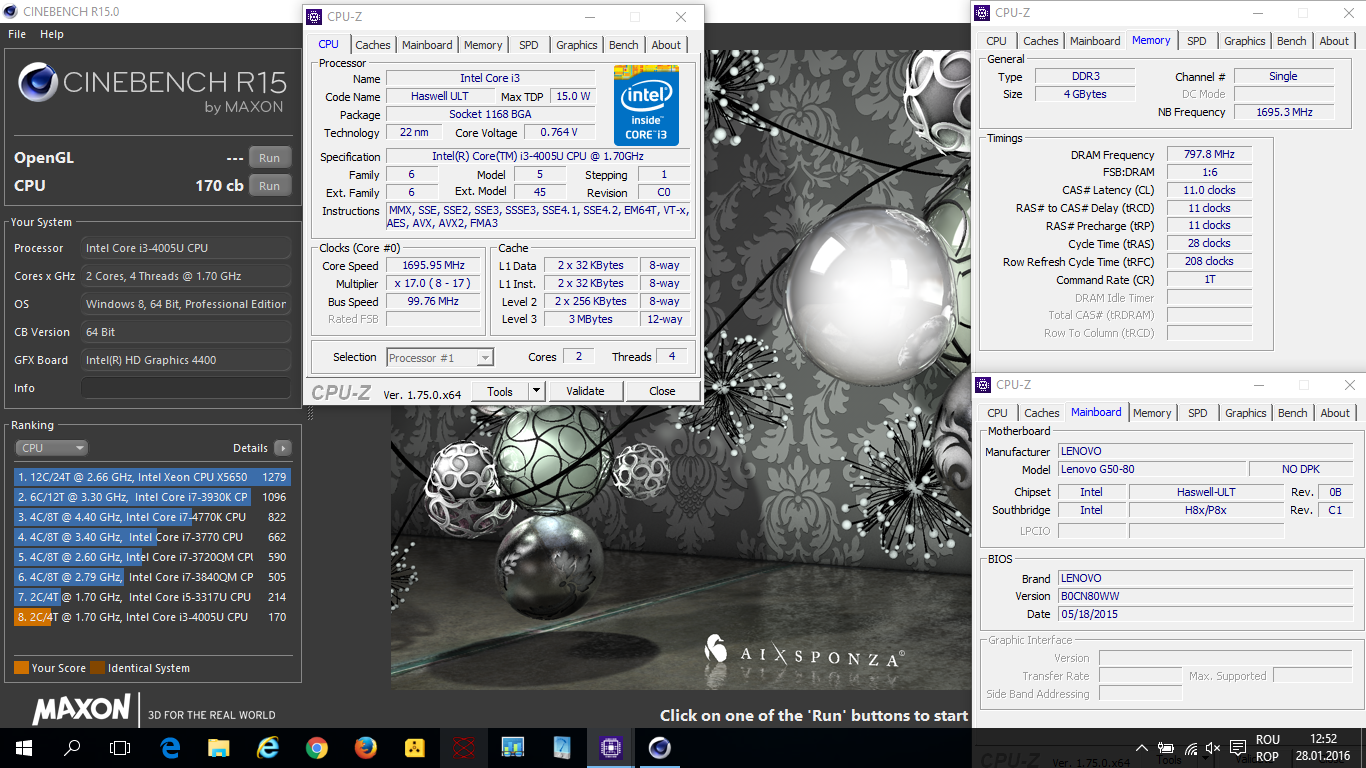The width and height of the screenshot is (1366, 768).
Task: Select the Core i3-4005U ranking row
Action: [152, 617]
